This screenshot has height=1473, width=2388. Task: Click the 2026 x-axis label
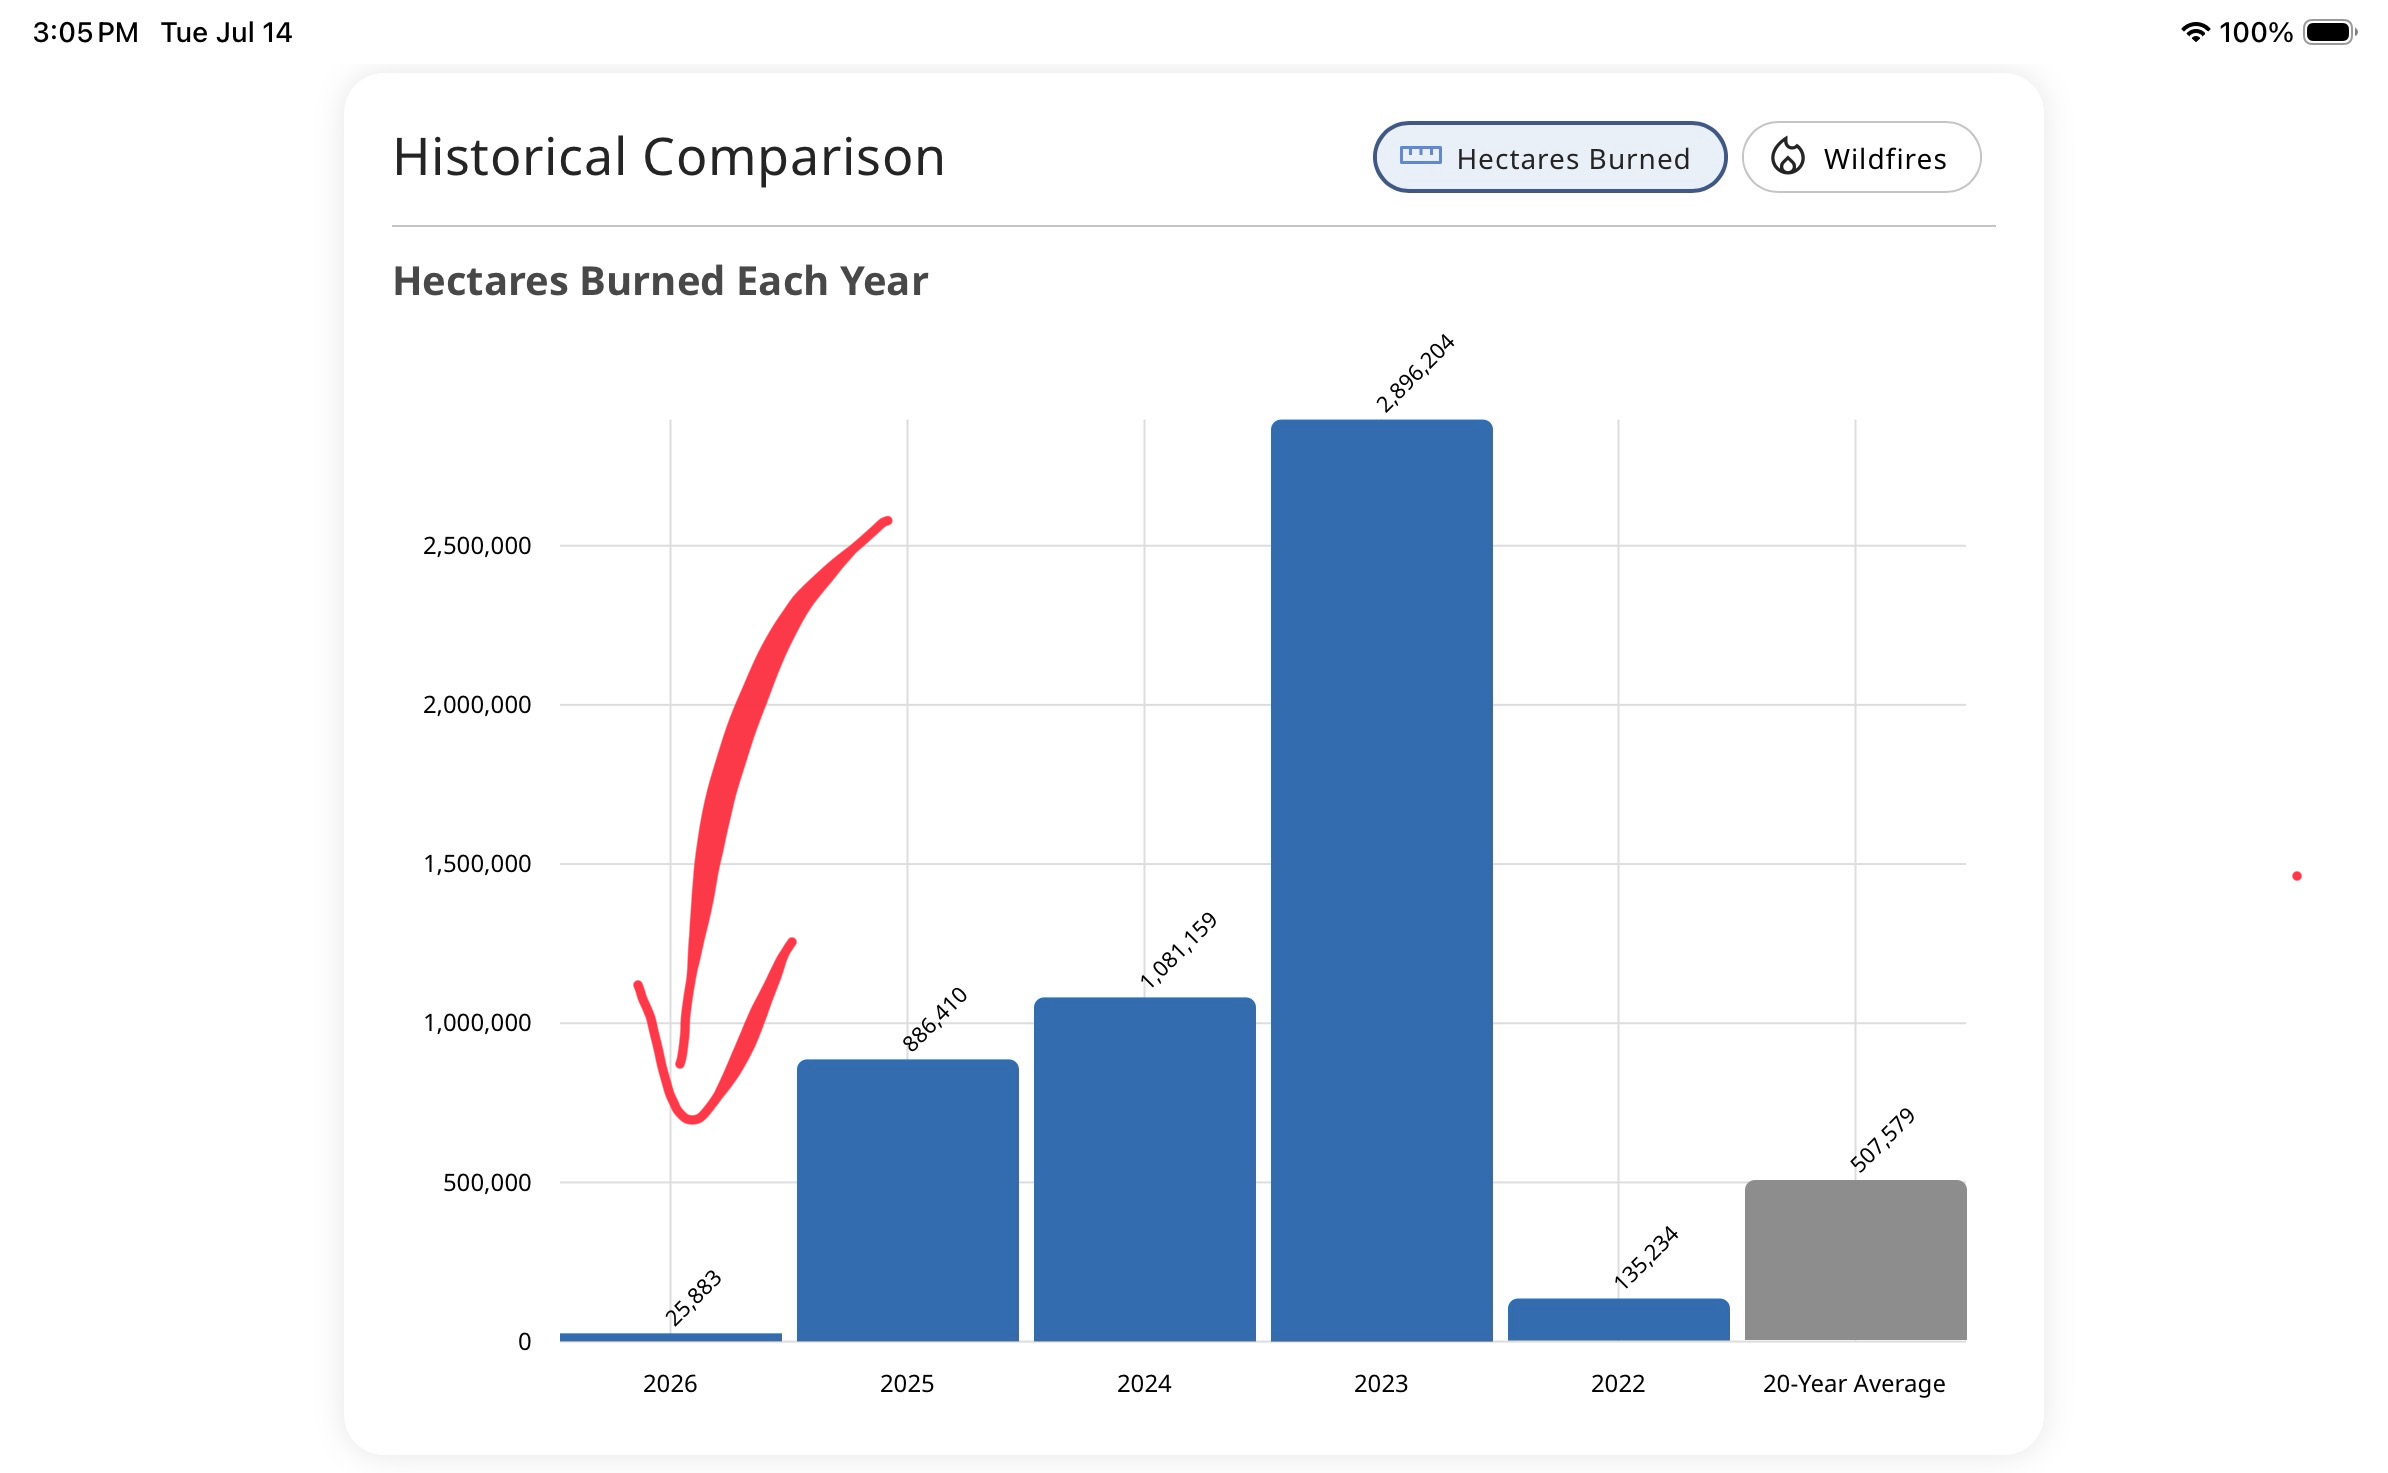point(670,1383)
